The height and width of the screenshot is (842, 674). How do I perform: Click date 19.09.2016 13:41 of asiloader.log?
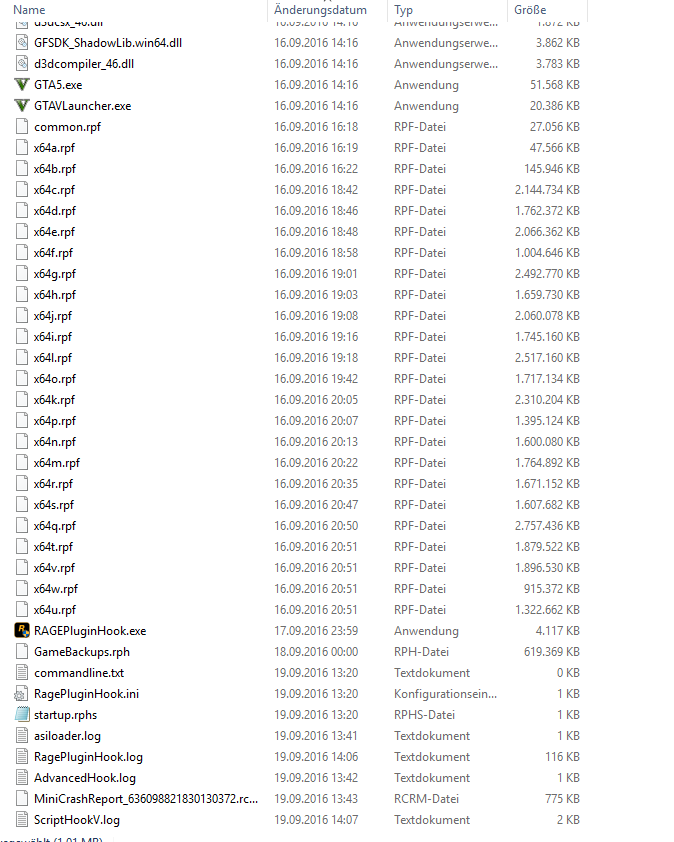[x=316, y=736]
